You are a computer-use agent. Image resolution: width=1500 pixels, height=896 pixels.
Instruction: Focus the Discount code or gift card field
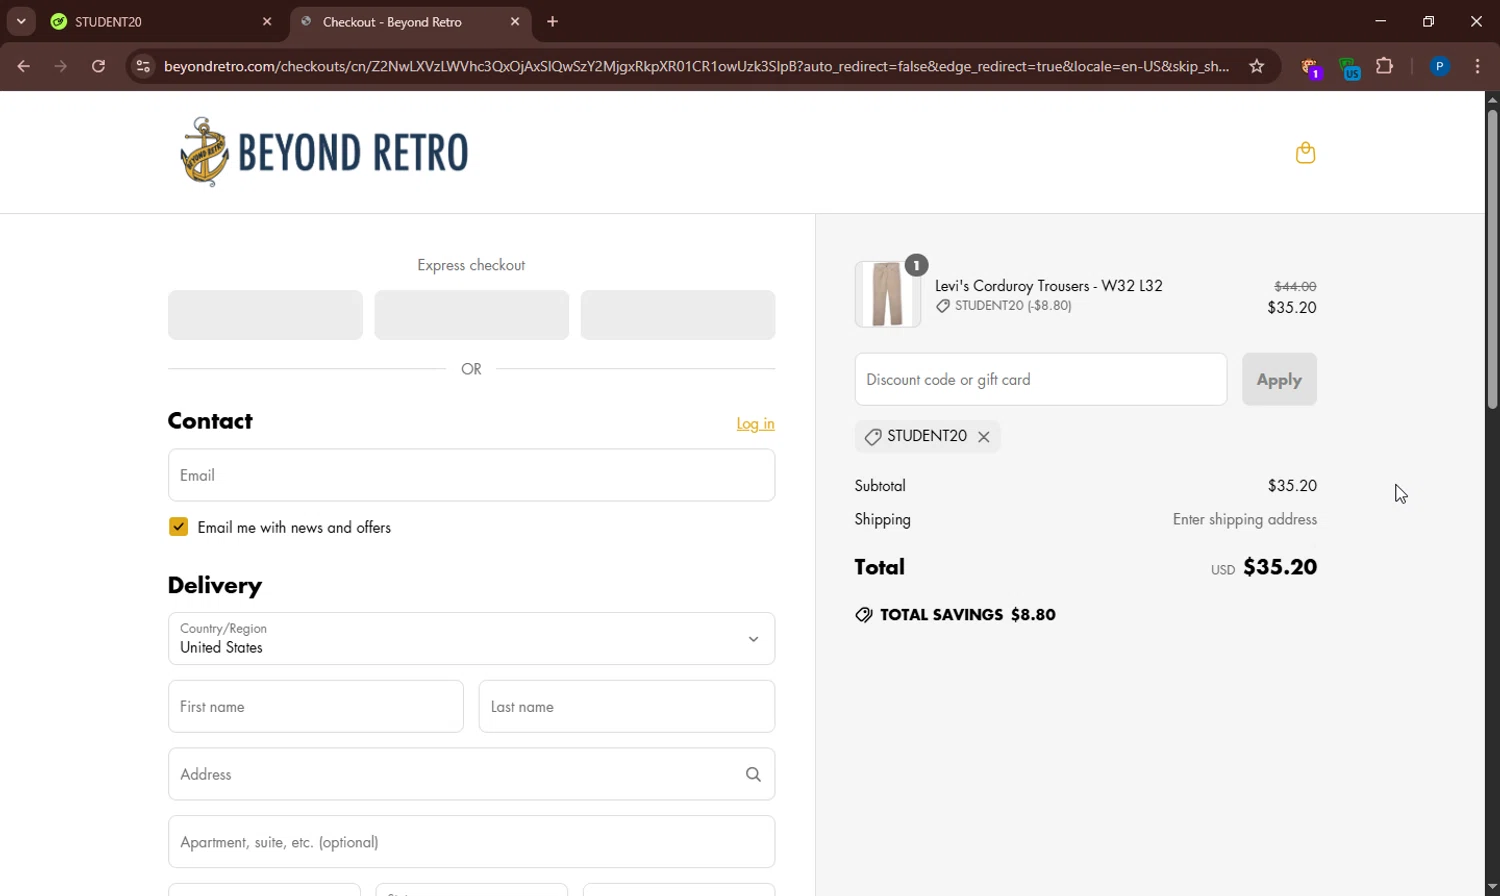tap(1041, 379)
